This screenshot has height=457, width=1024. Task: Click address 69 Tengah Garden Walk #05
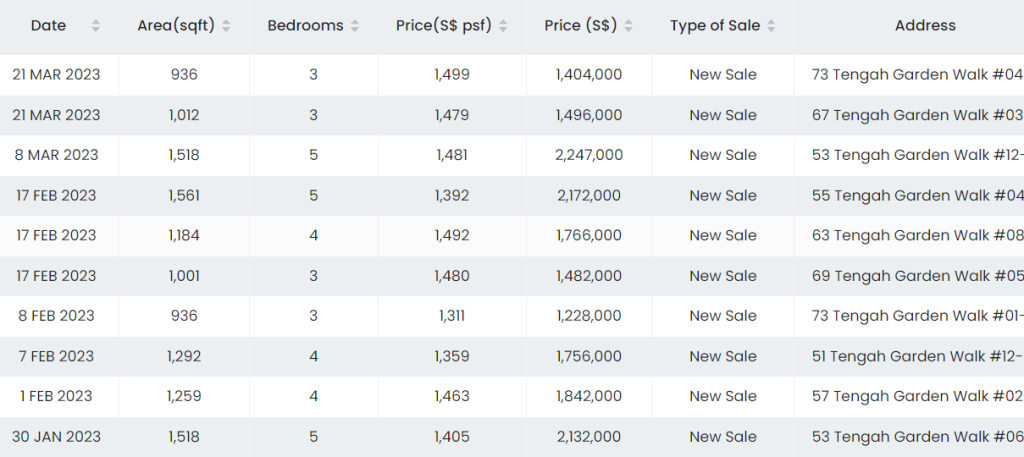pyautogui.click(x=917, y=276)
